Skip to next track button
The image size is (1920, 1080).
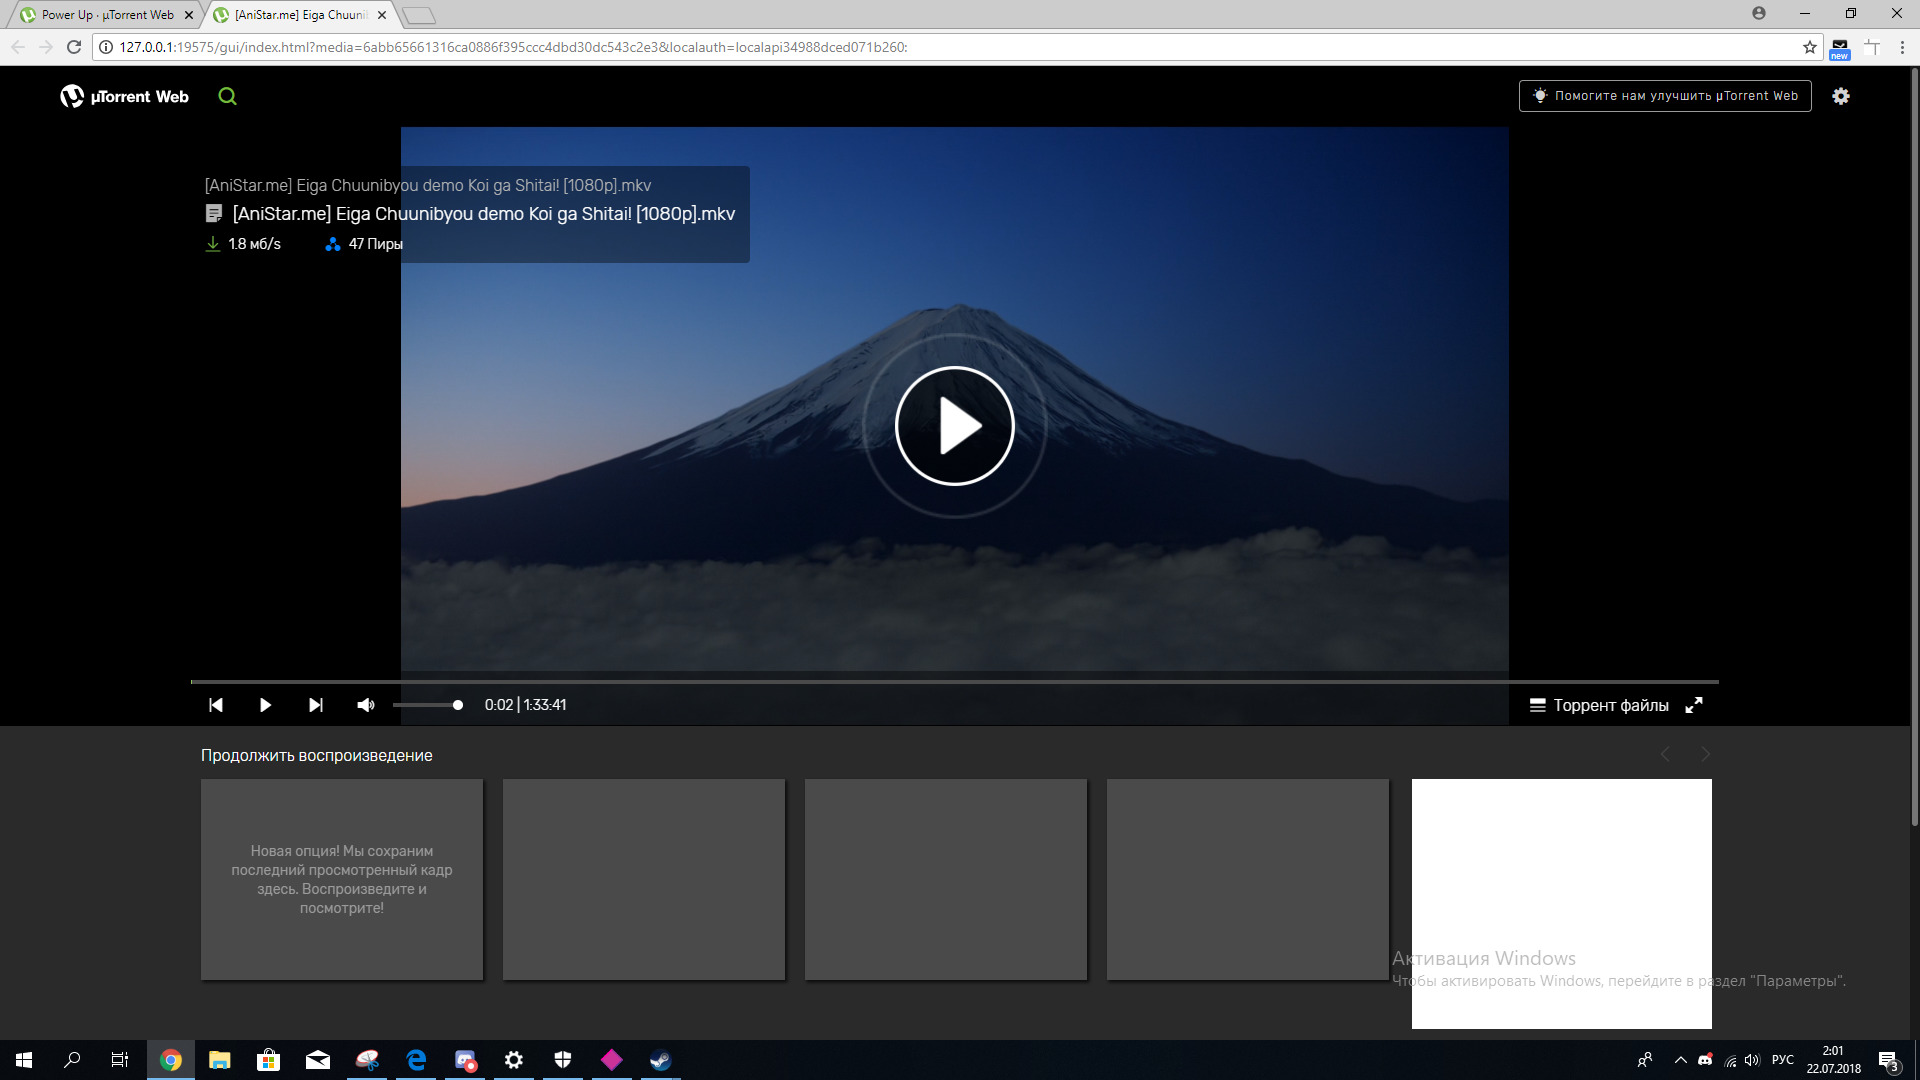[x=315, y=705]
